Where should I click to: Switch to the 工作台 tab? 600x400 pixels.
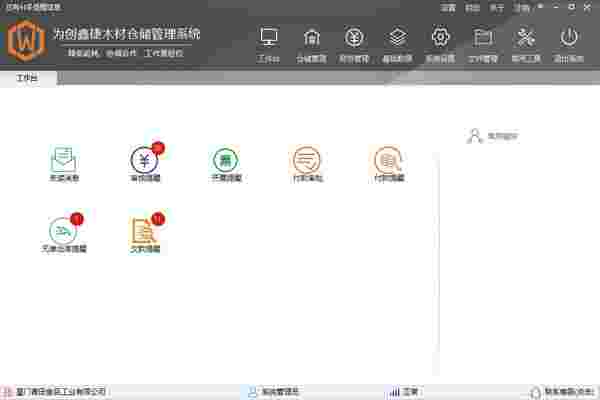pyautogui.click(x=28, y=78)
